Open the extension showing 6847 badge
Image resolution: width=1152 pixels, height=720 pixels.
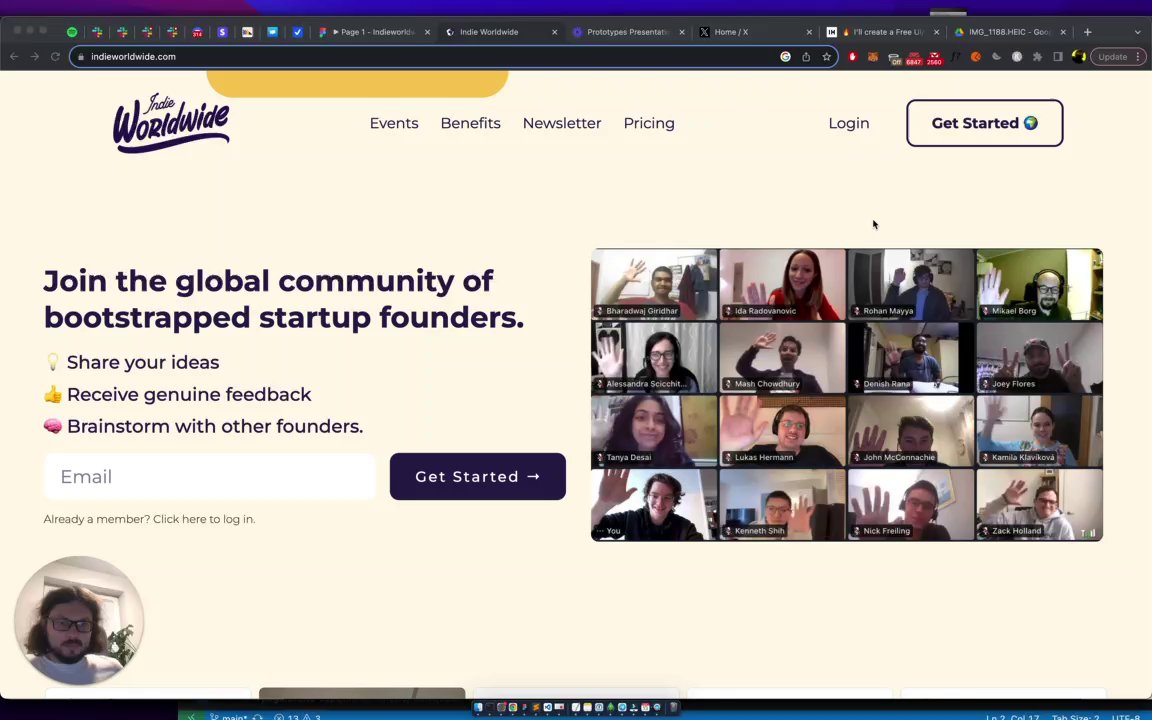[x=913, y=58]
